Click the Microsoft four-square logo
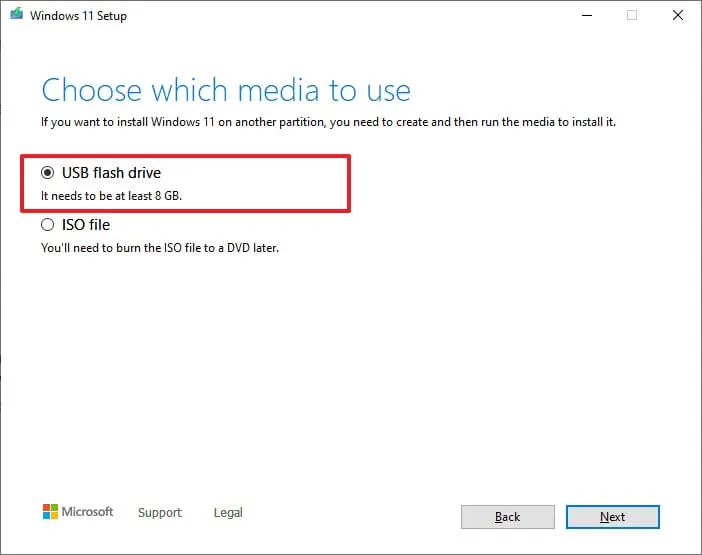The width and height of the screenshot is (702, 555). (50, 512)
